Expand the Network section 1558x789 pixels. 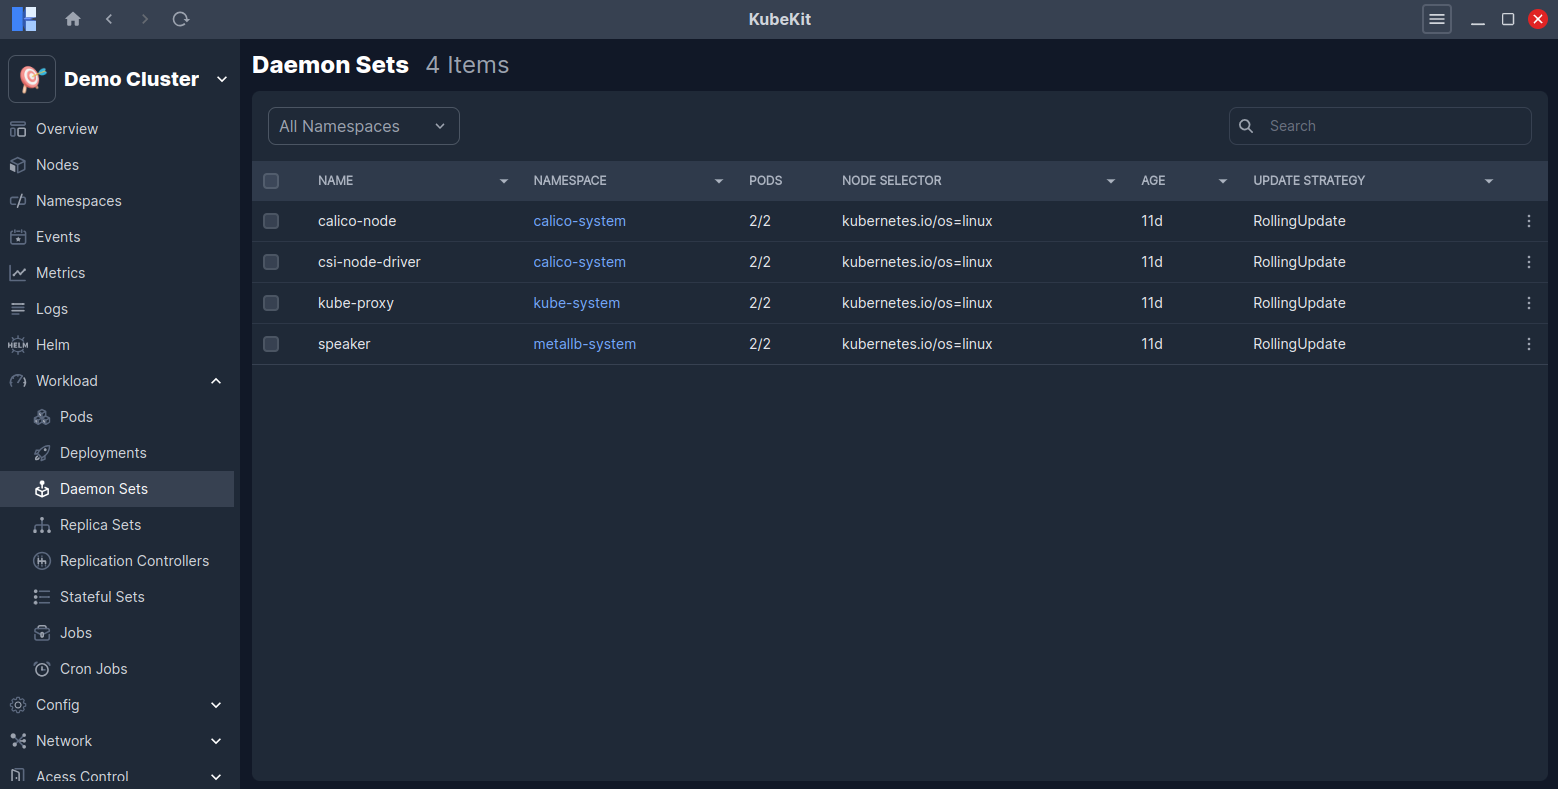pyautogui.click(x=216, y=741)
